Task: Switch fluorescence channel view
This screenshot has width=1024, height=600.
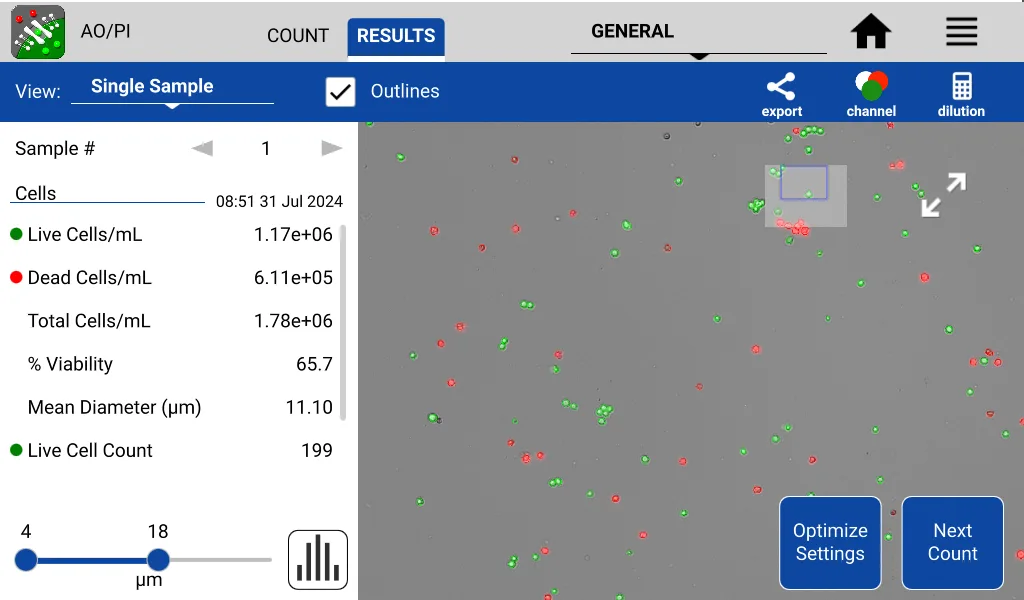Action: coord(870,91)
